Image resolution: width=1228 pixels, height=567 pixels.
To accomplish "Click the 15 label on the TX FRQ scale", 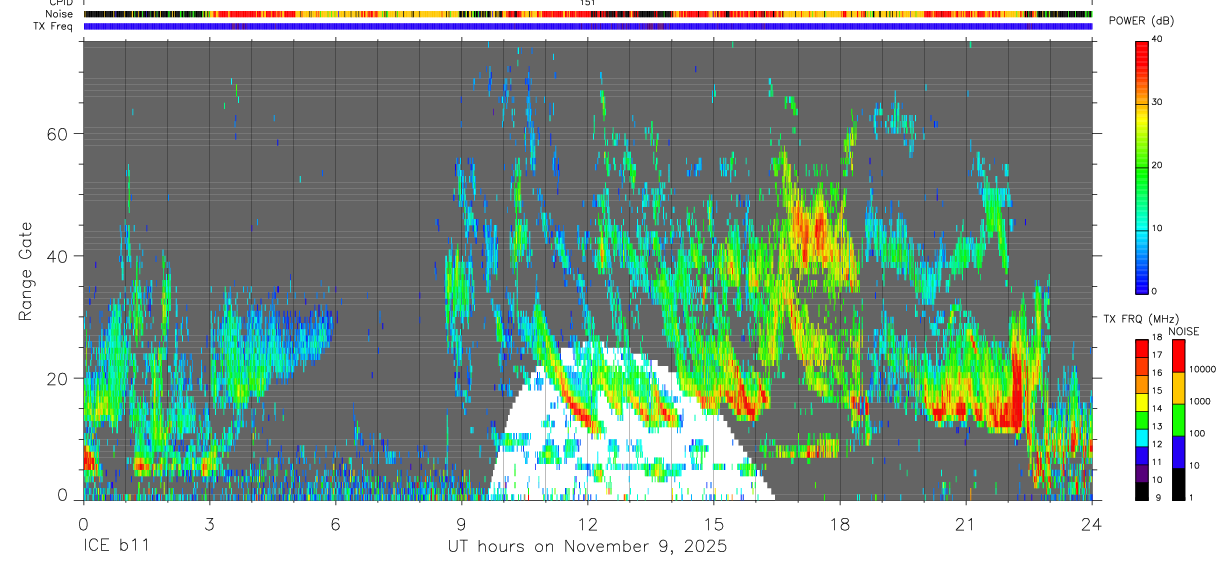I will (1156, 390).
